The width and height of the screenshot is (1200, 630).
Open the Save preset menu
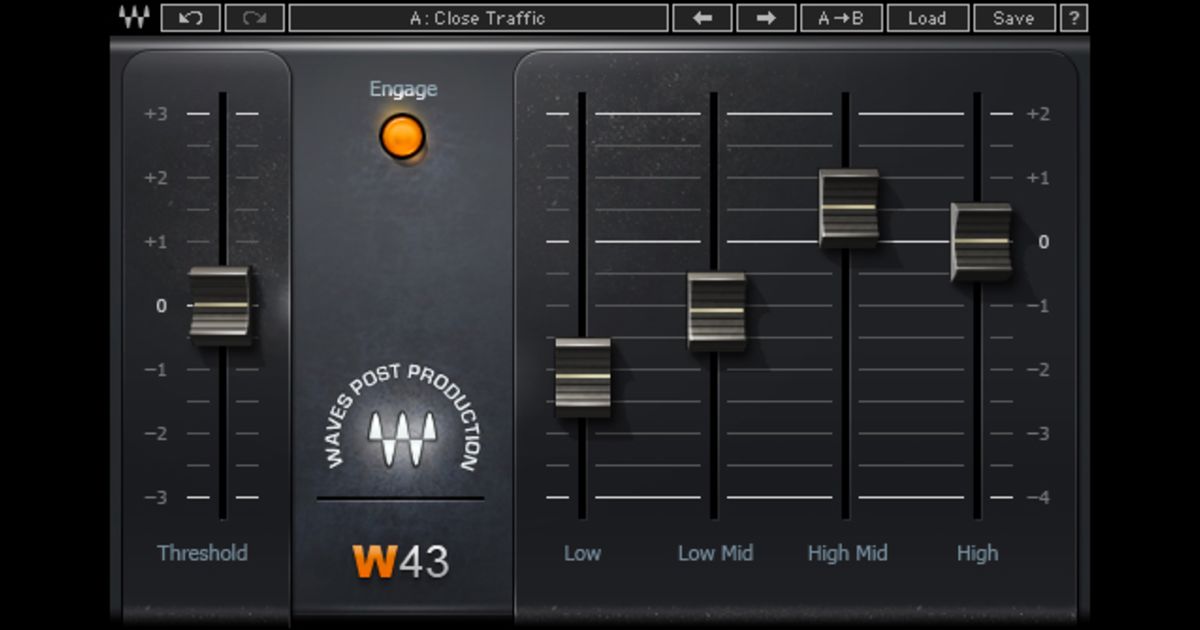1013,17
